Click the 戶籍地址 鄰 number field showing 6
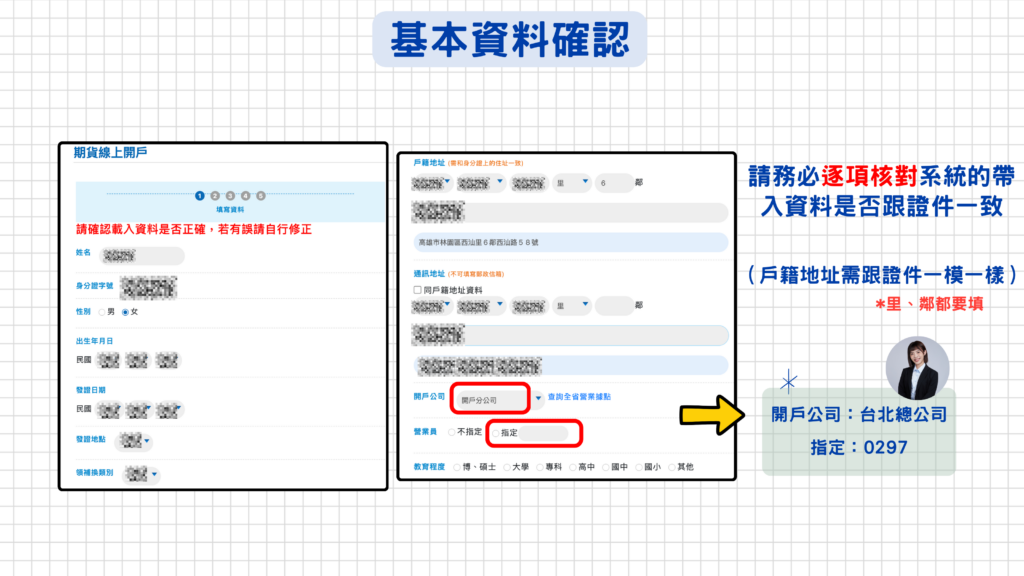 pos(614,183)
